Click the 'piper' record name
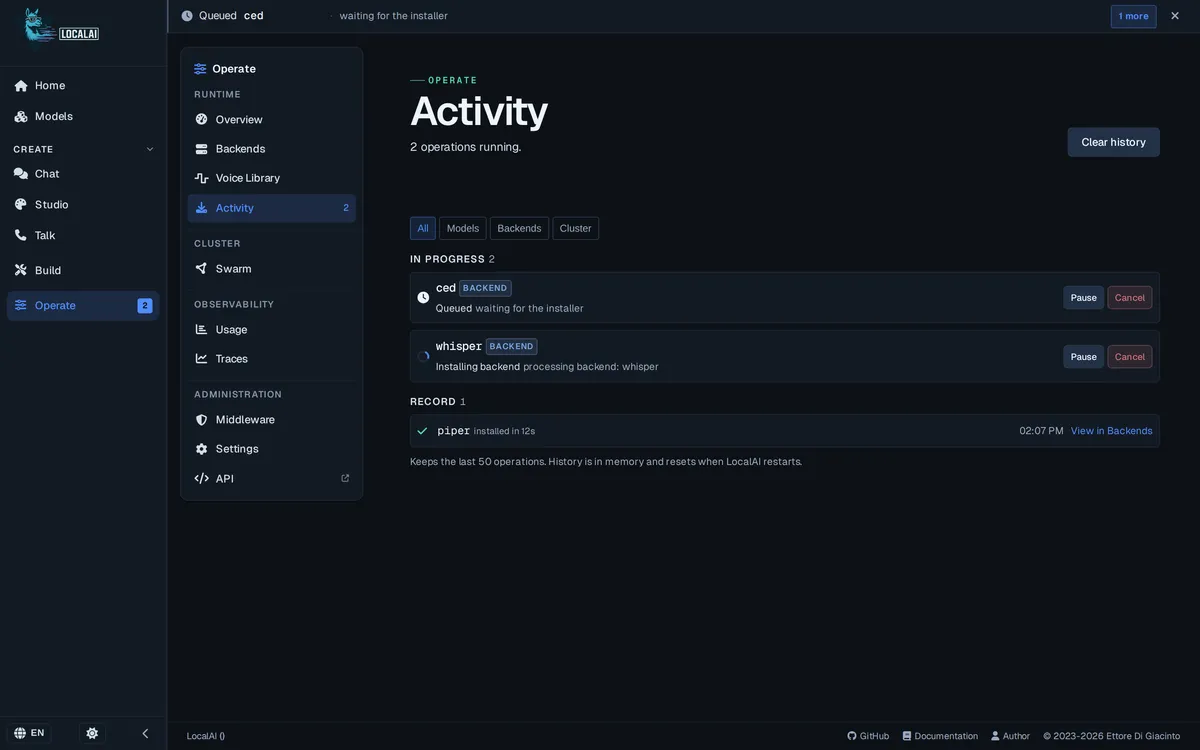The image size is (1200, 750). (x=453, y=431)
